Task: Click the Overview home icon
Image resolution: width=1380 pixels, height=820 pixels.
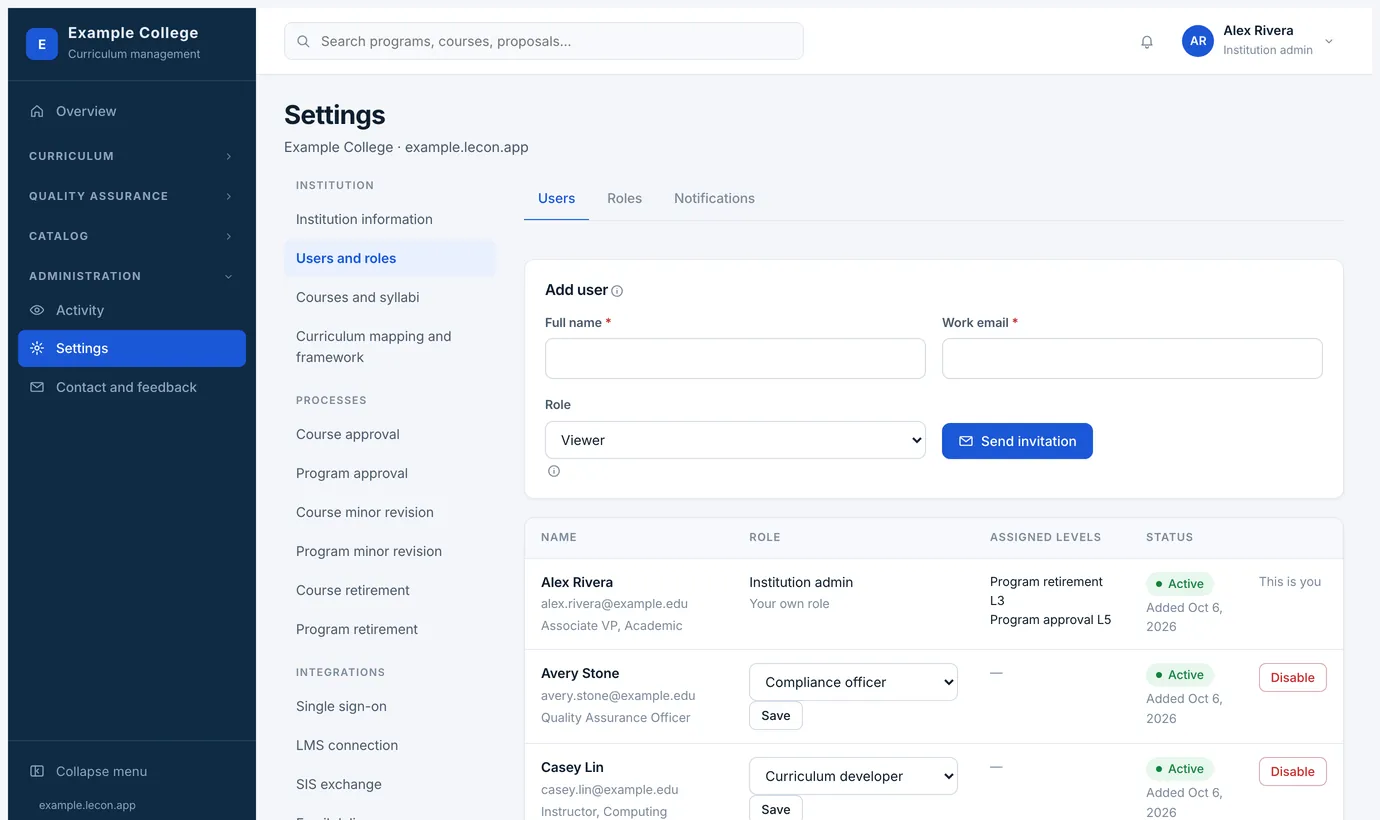Action: tap(37, 111)
